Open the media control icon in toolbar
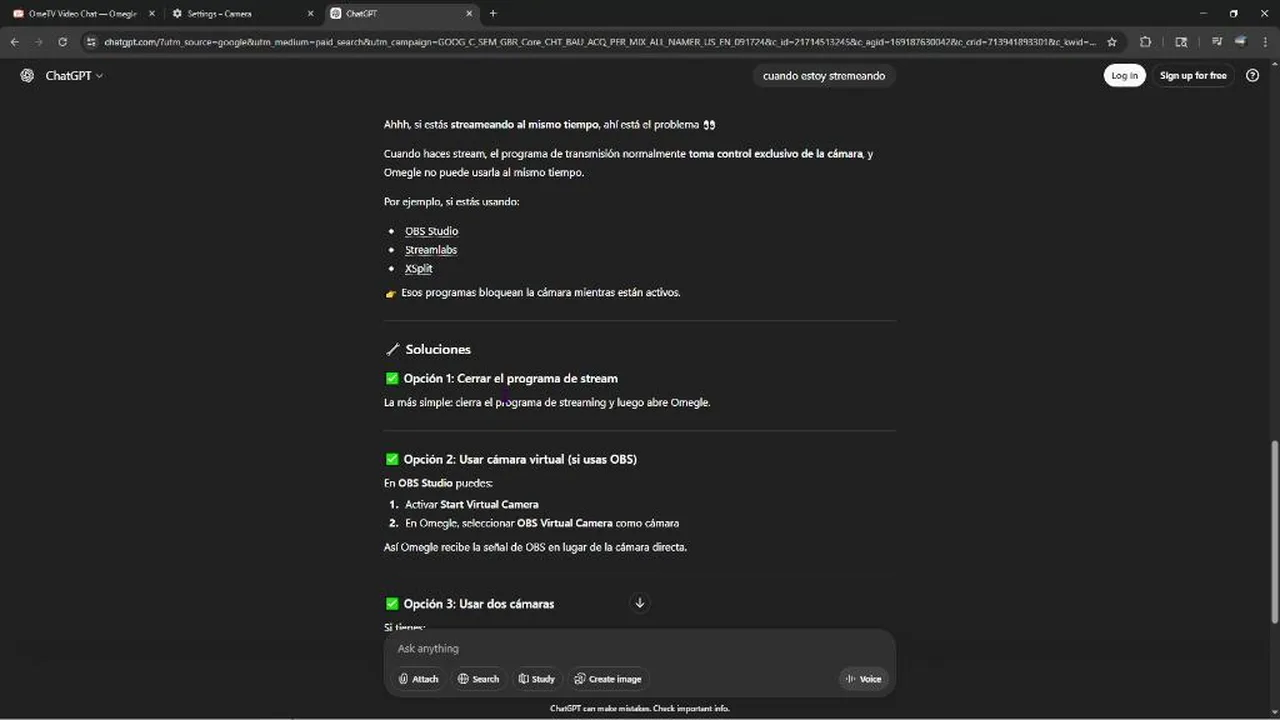Viewport: 1280px width, 720px height. click(x=1216, y=42)
